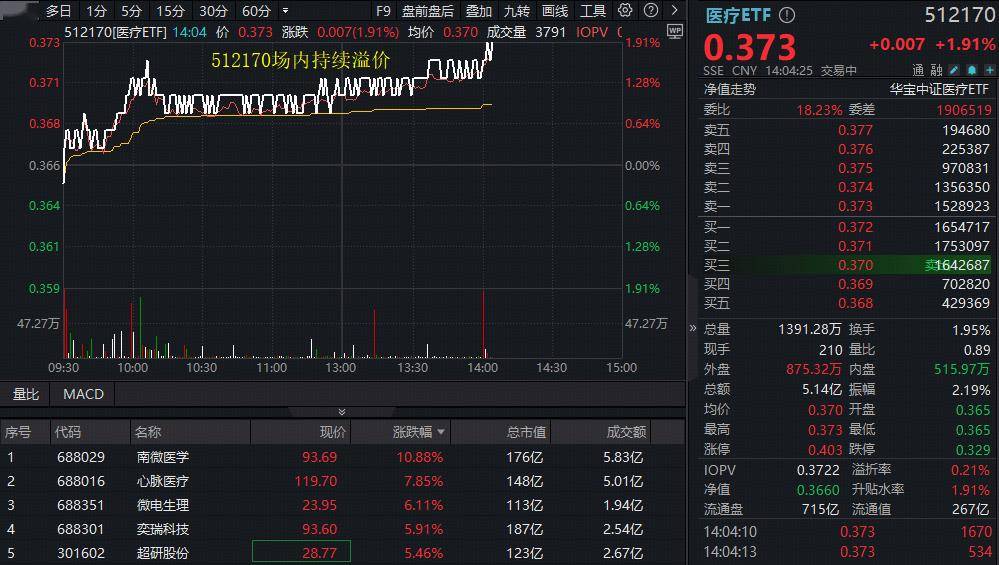The image size is (999, 565).
Task: Select the 微电生理 row
Action: pos(343,505)
